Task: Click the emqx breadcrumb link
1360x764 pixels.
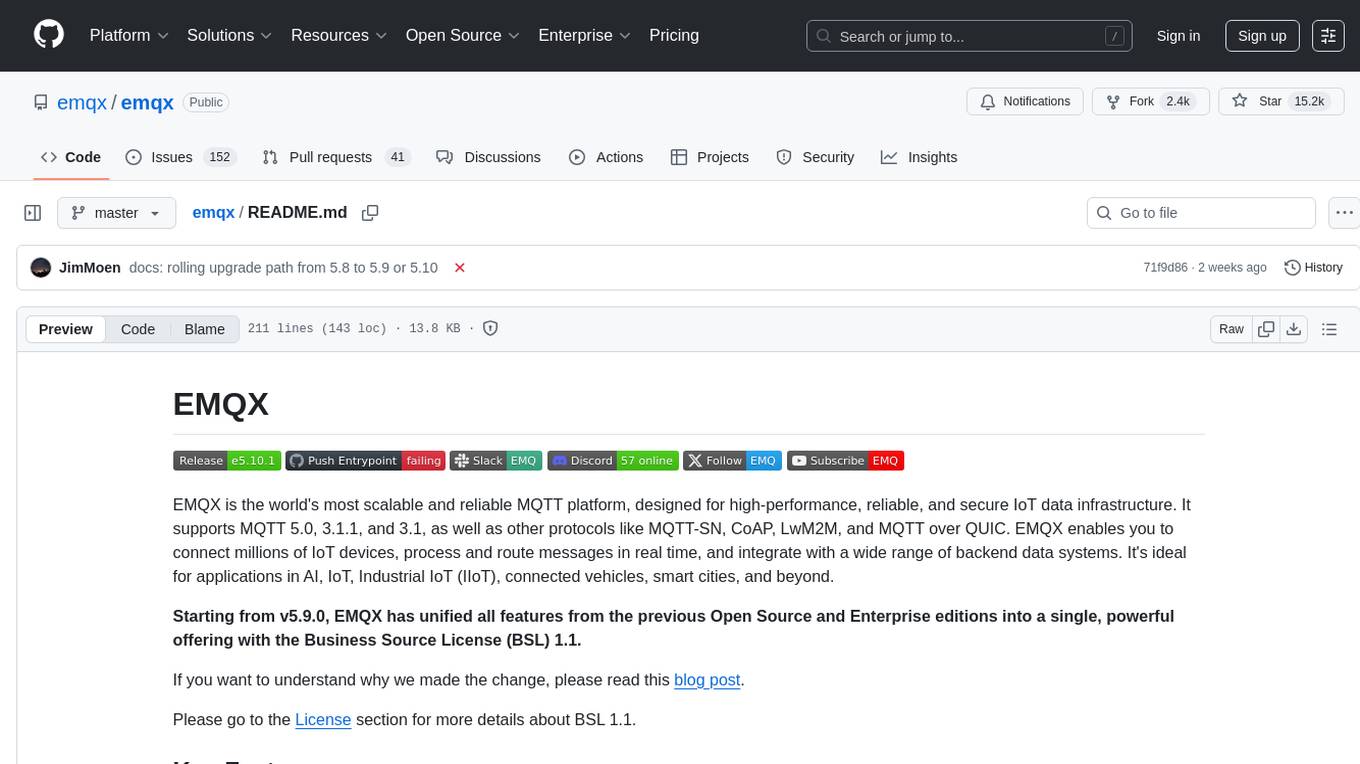Action: coord(213,212)
